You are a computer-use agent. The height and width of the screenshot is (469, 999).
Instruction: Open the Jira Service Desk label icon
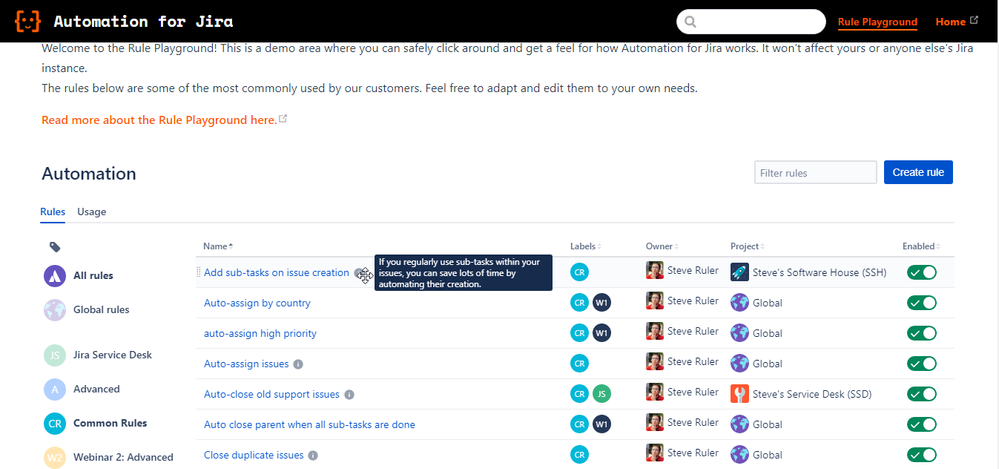(55, 355)
